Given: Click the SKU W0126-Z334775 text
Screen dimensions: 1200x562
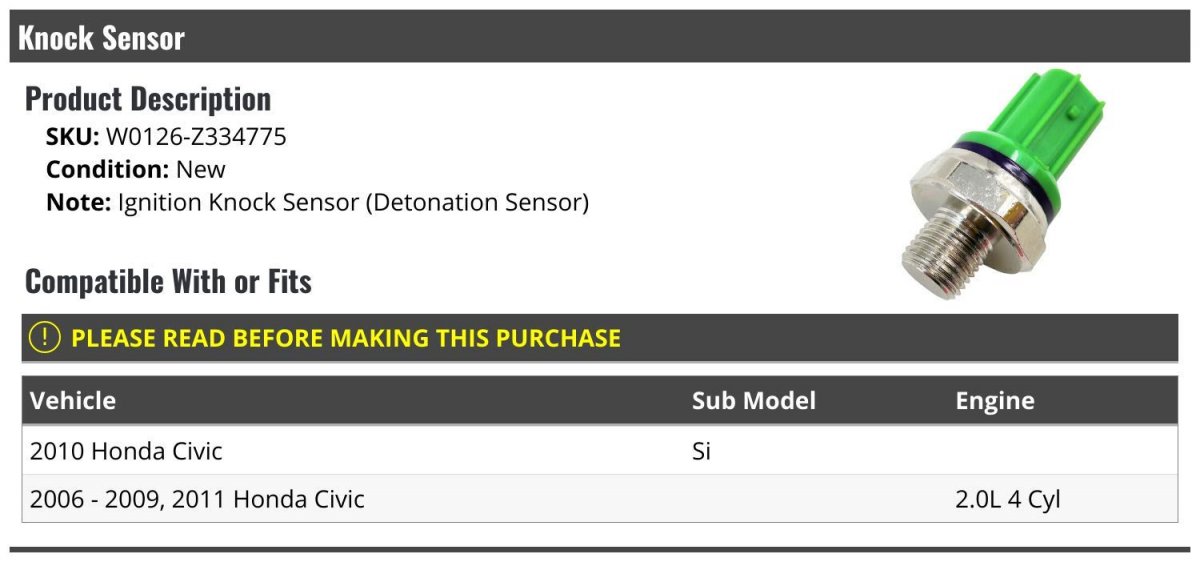Looking at the screenshot, I should tap(166, 137).
